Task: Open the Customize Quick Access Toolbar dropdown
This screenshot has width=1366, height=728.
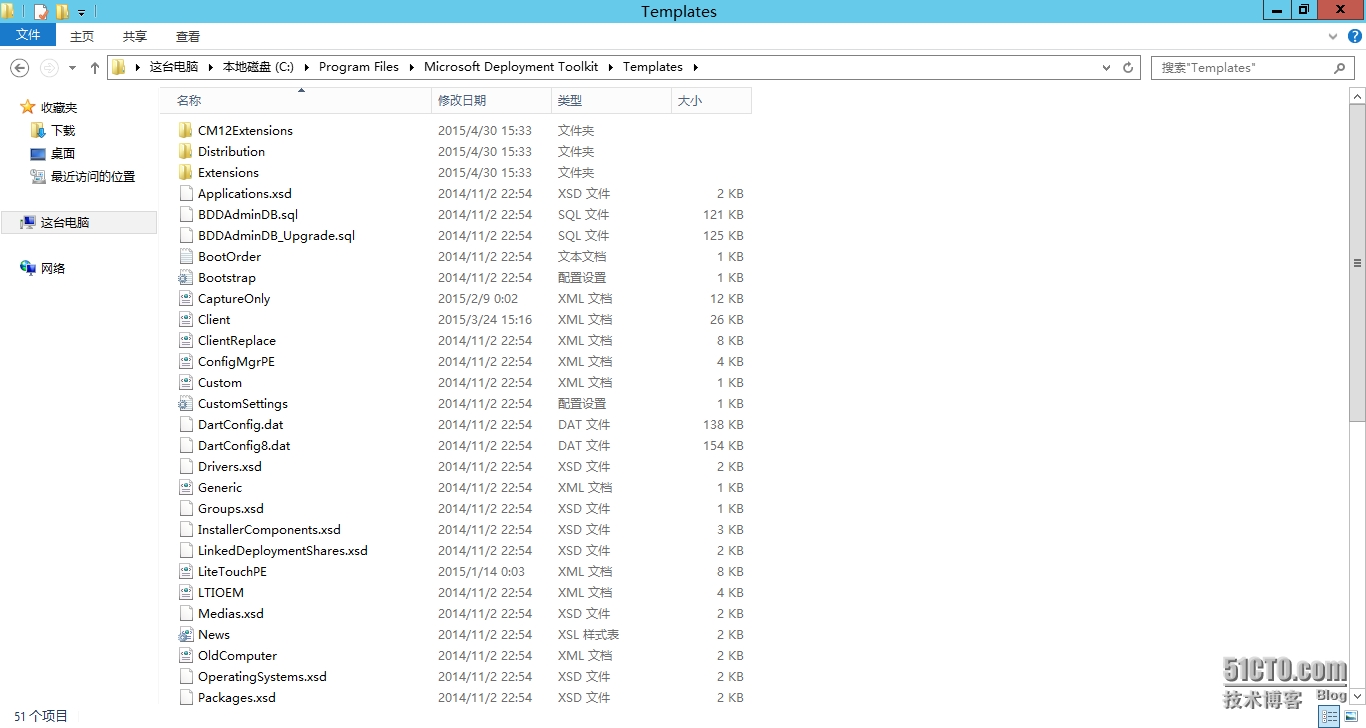Action: click(82, 12)
